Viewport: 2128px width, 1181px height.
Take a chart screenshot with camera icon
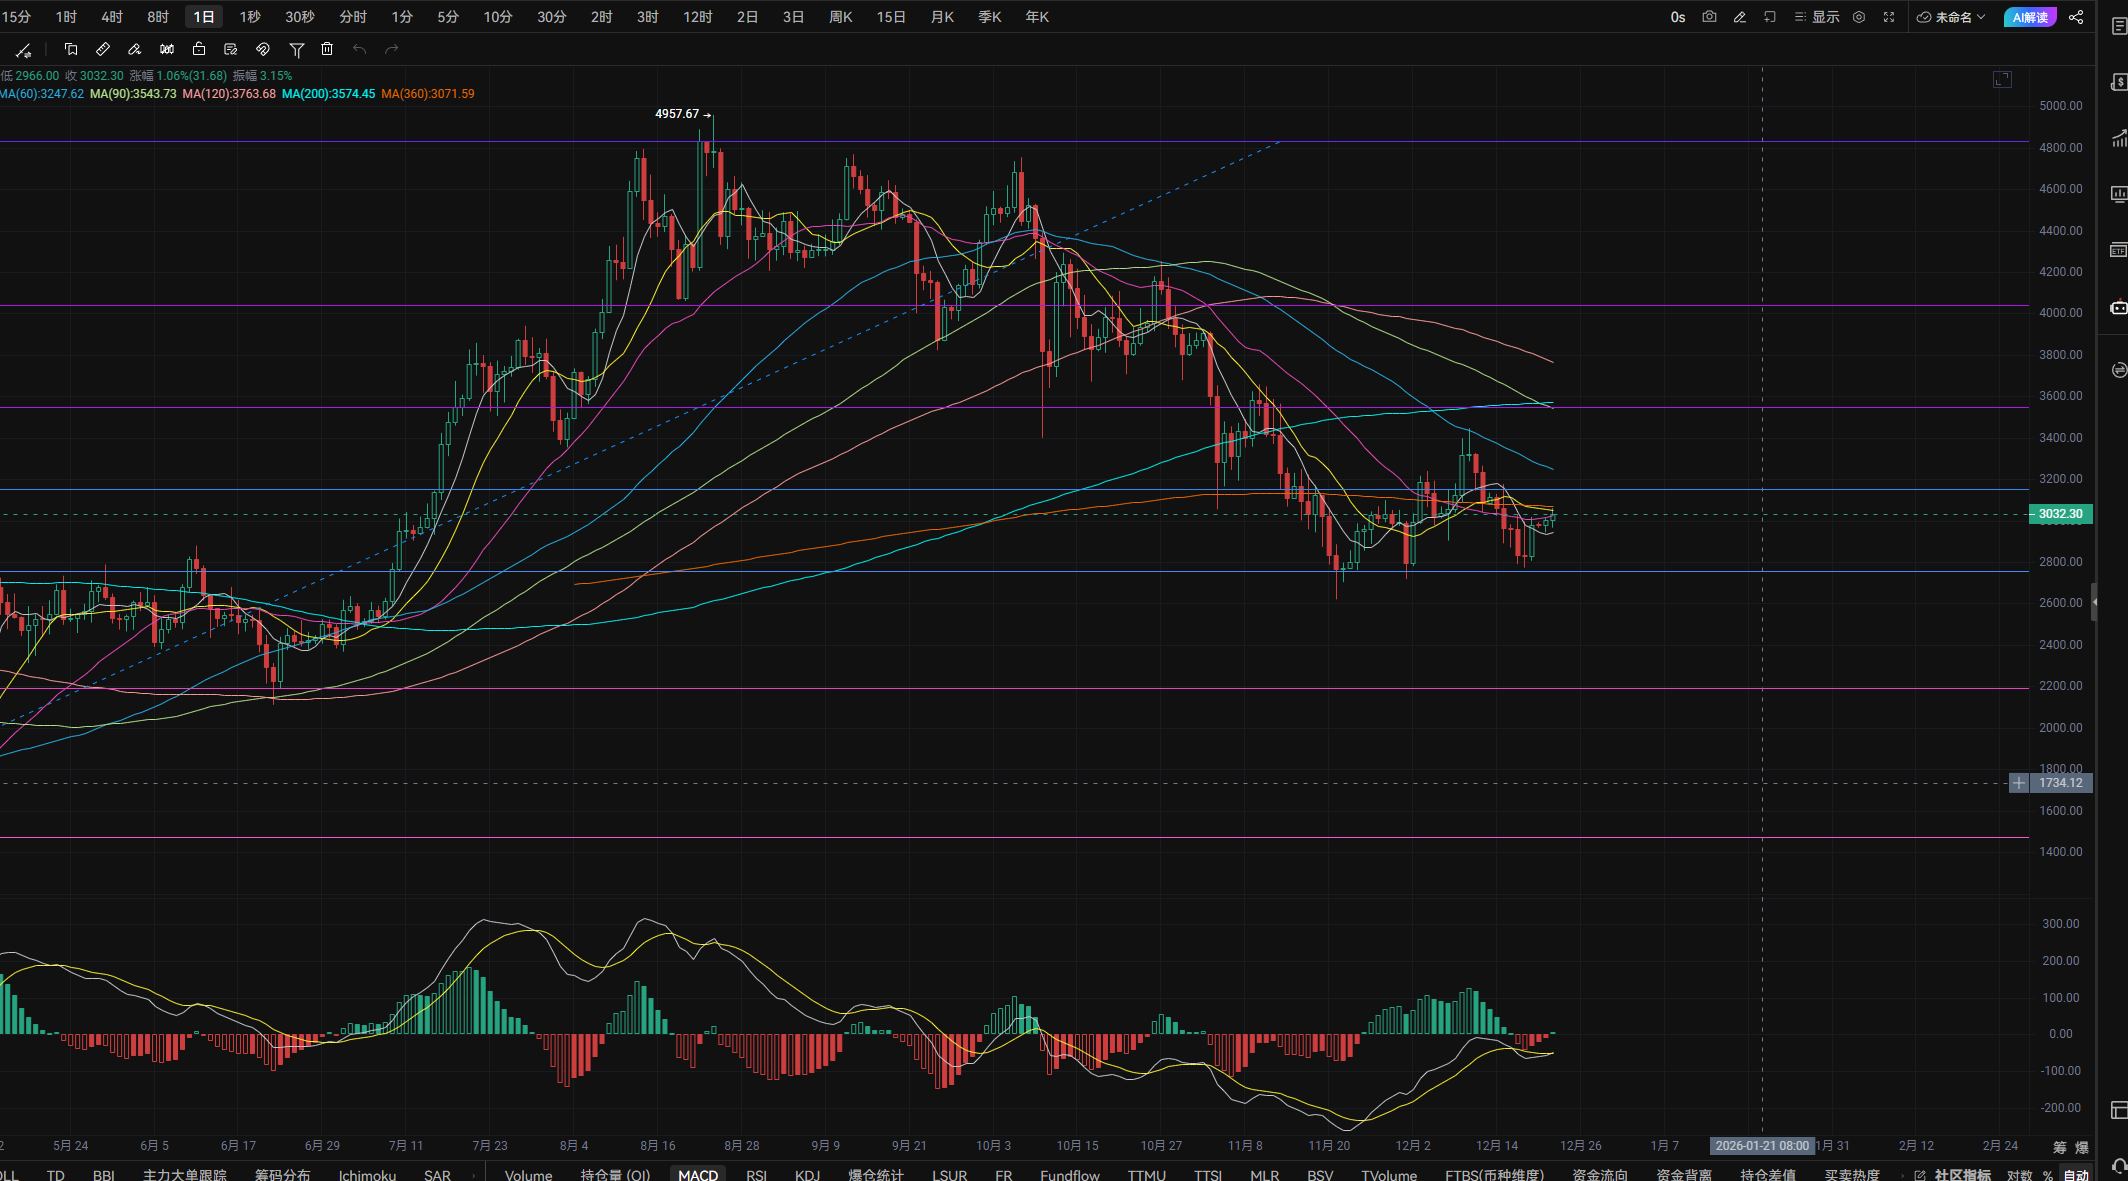pyautogui.click(x=1709, y=17)
